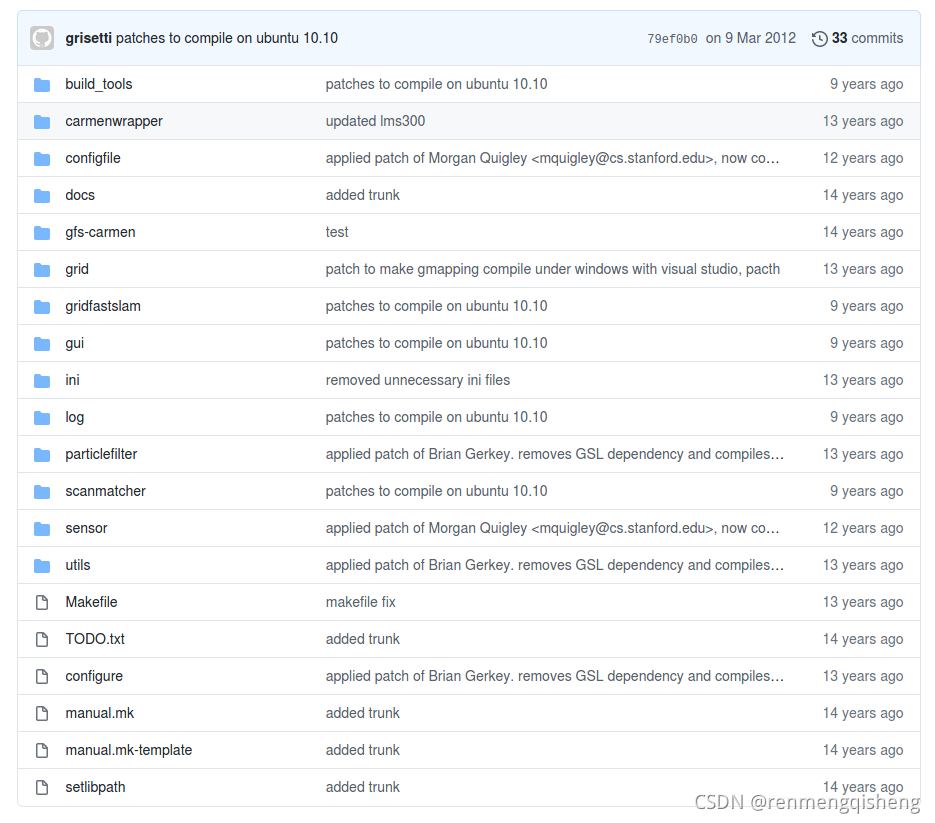Viewport: 935px width, 823px height.
Task: Open the docs folder
Action: point(80,195)
